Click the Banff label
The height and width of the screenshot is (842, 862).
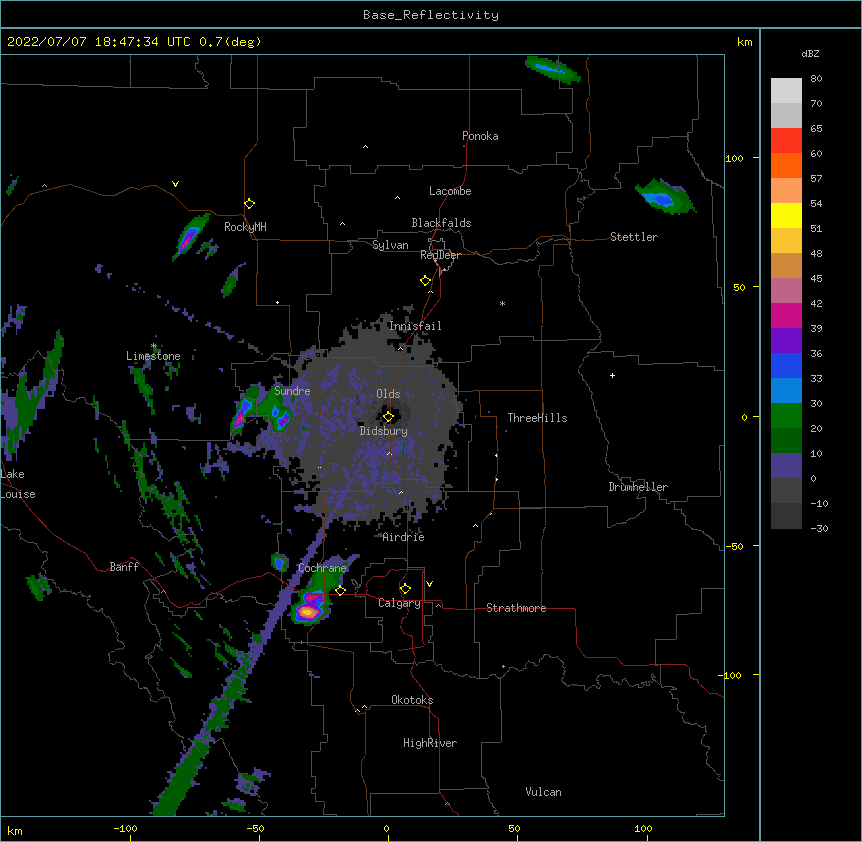(124, 567)
